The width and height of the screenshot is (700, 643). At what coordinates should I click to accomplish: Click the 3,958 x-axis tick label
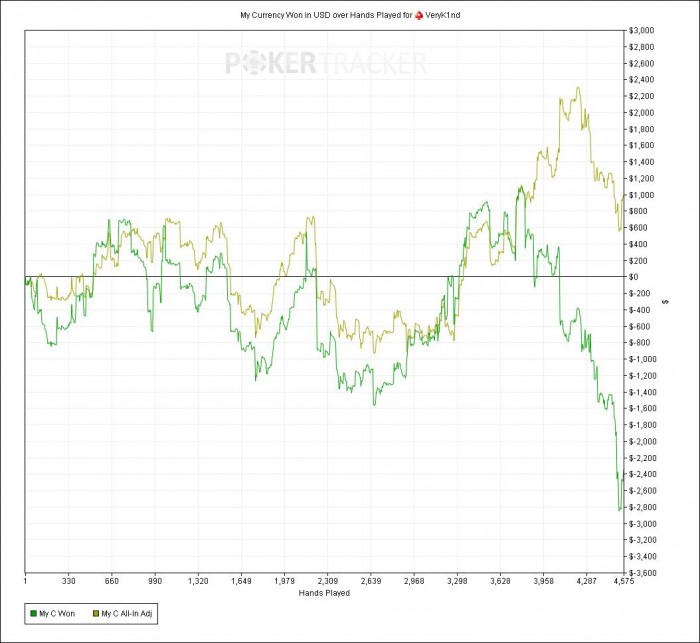click(x=543, y=581)
